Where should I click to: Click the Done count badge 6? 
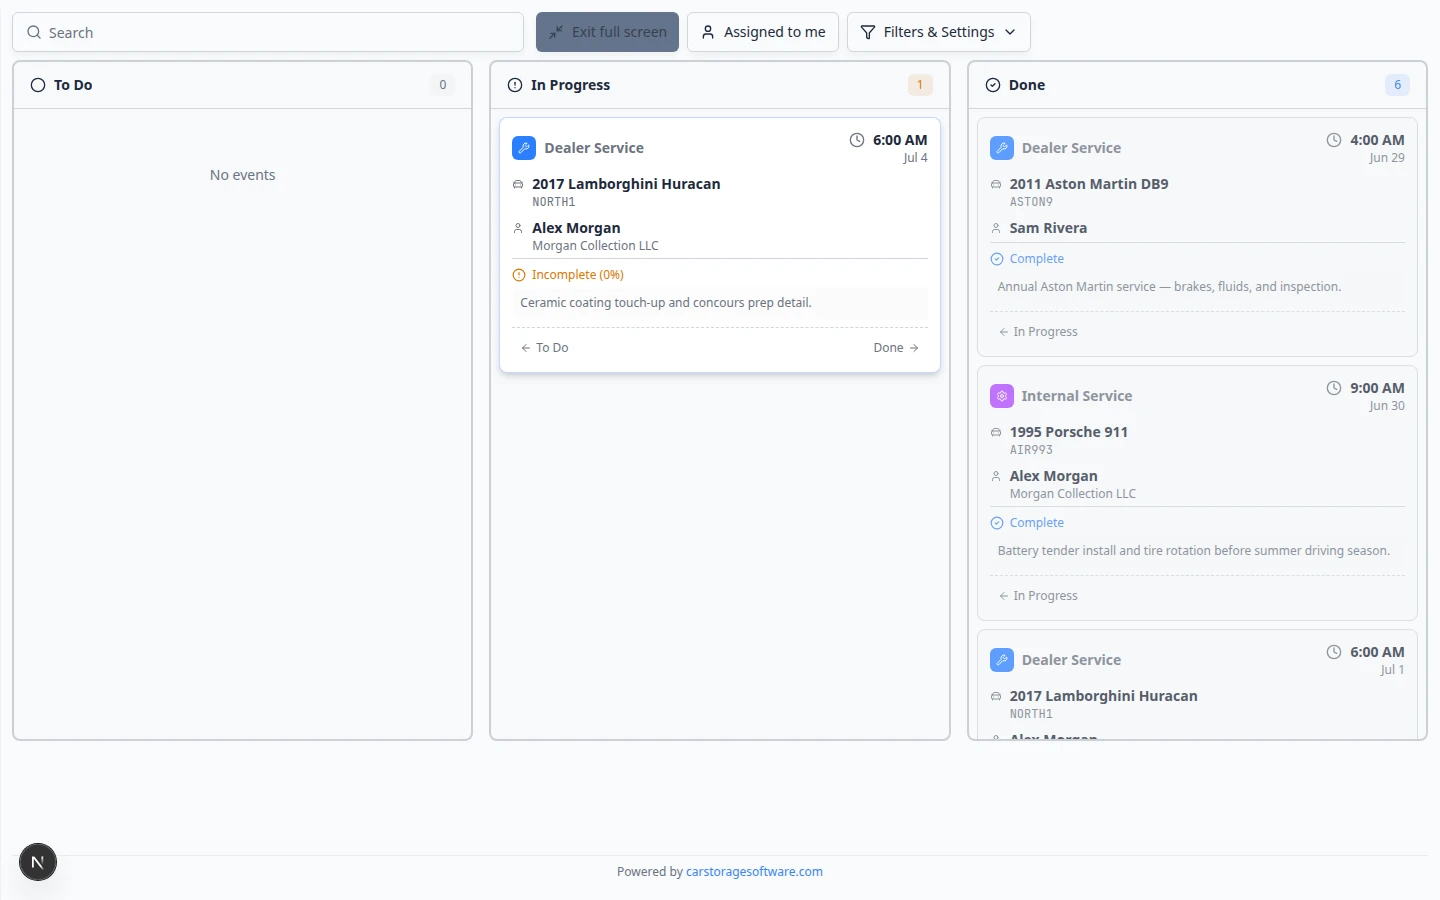(x=1397, y=85)
